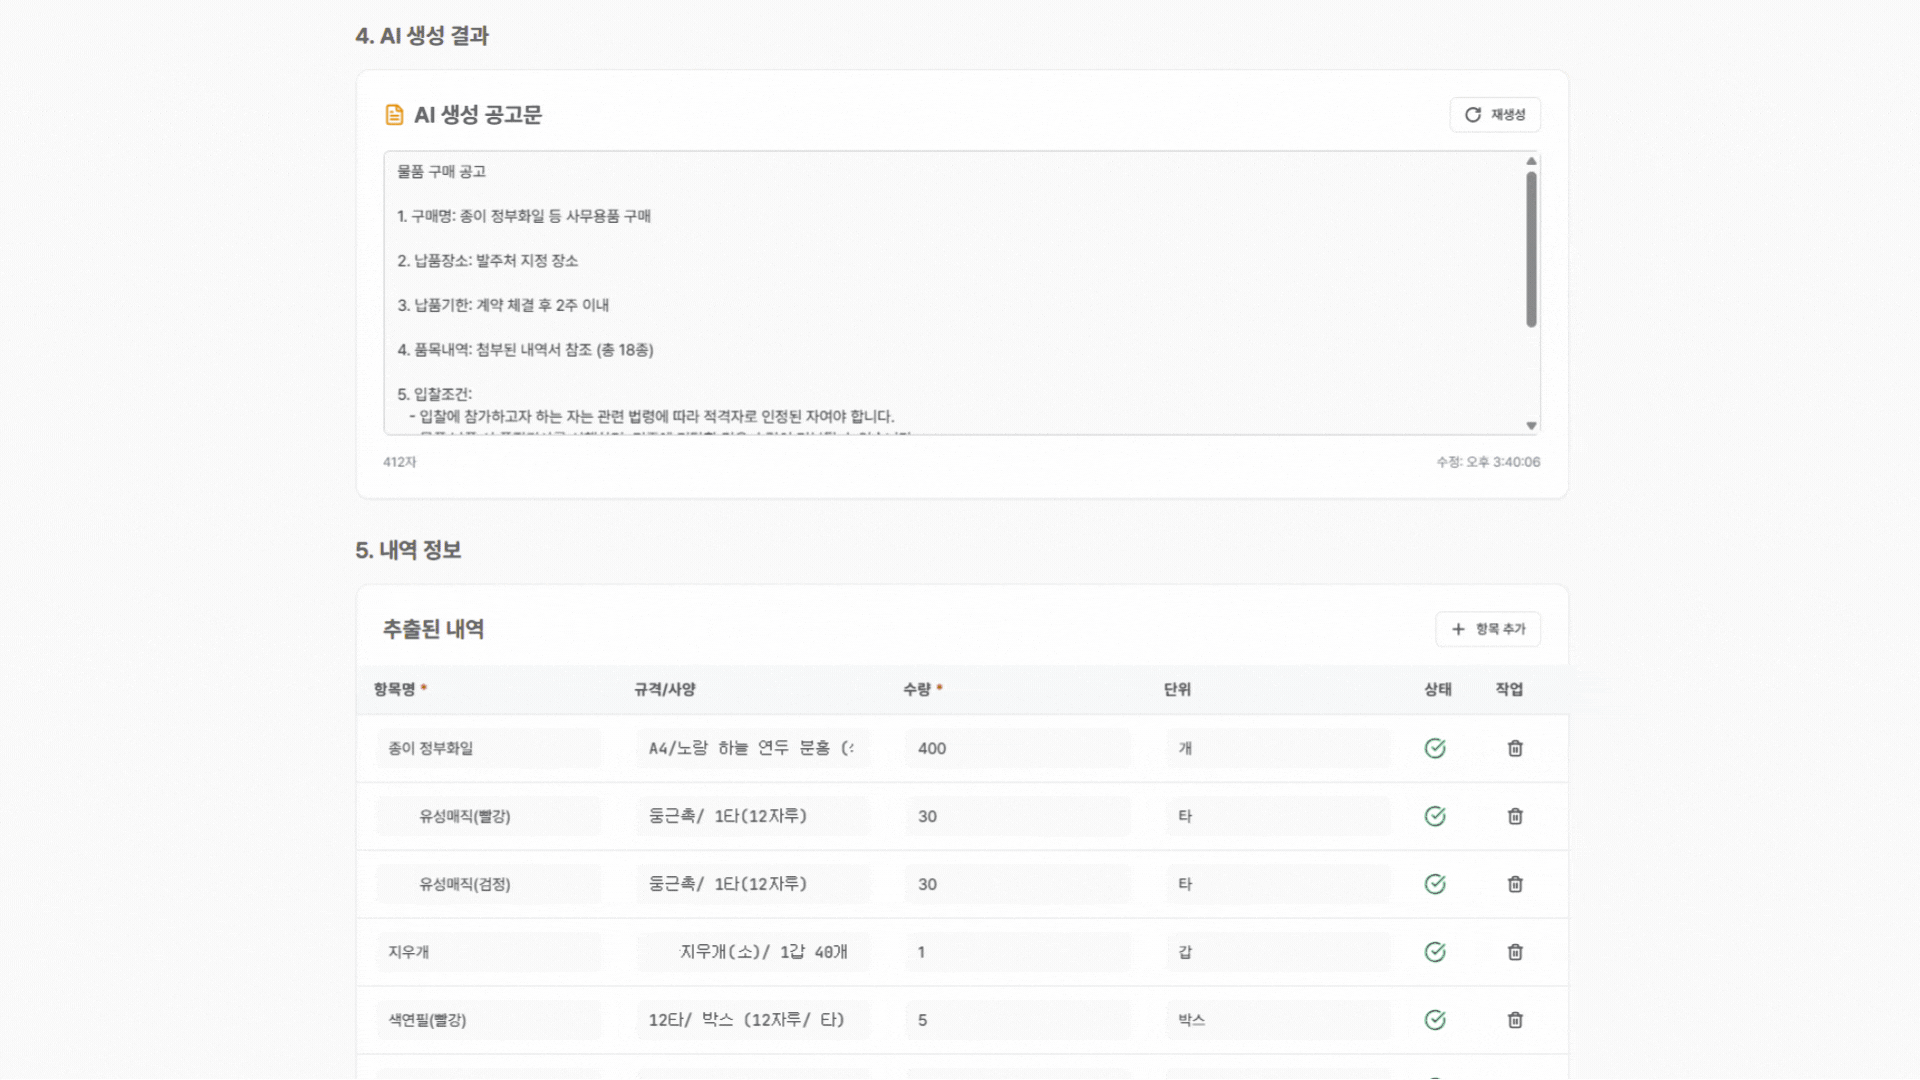Click the announcement text scrollbar up arrow
The height and width of the screenshot is (1080, 1920).
click(x=1531, y=161)
